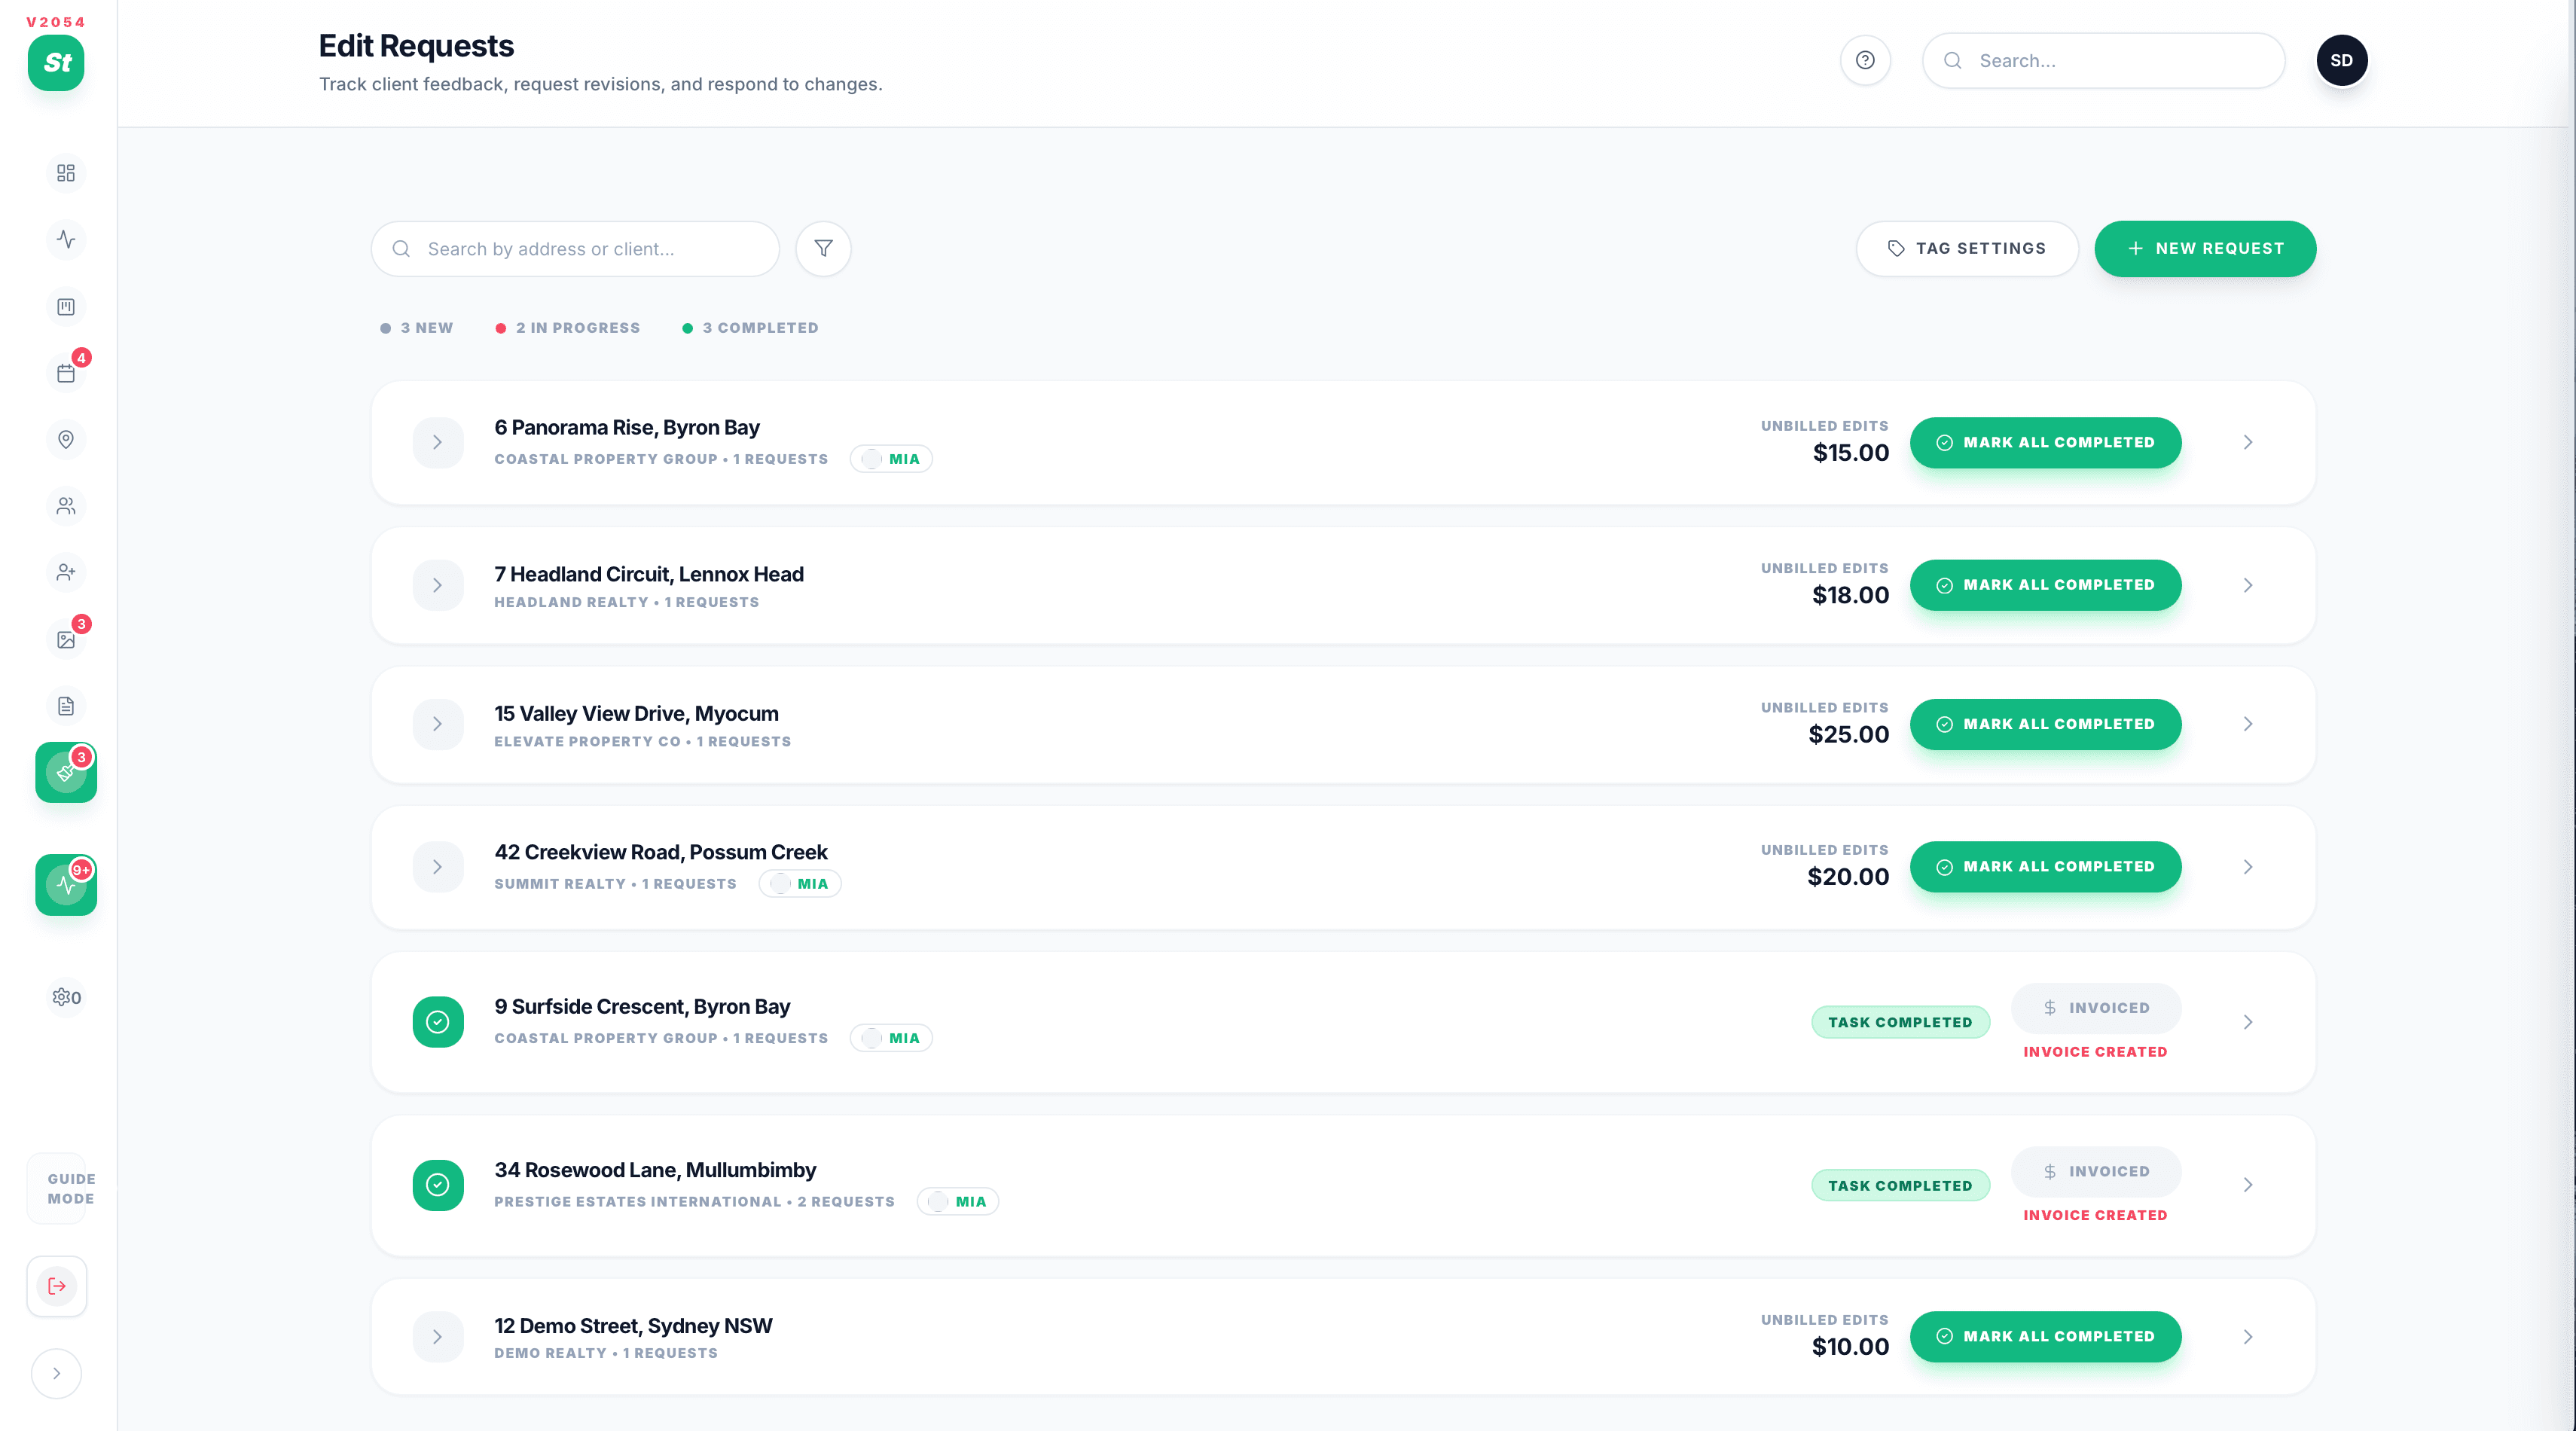
Task: Open the image gallery icon with badge 3
Action: tap(66, 640)
